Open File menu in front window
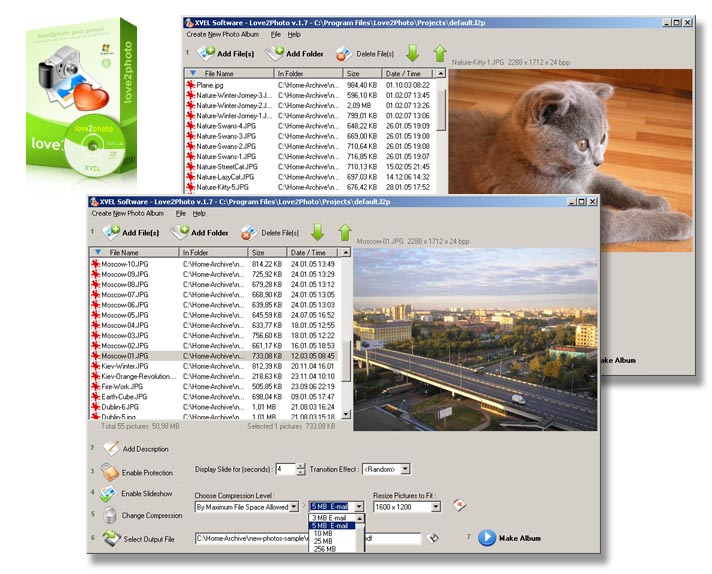712x574 pixels. [x=180, y=213]
